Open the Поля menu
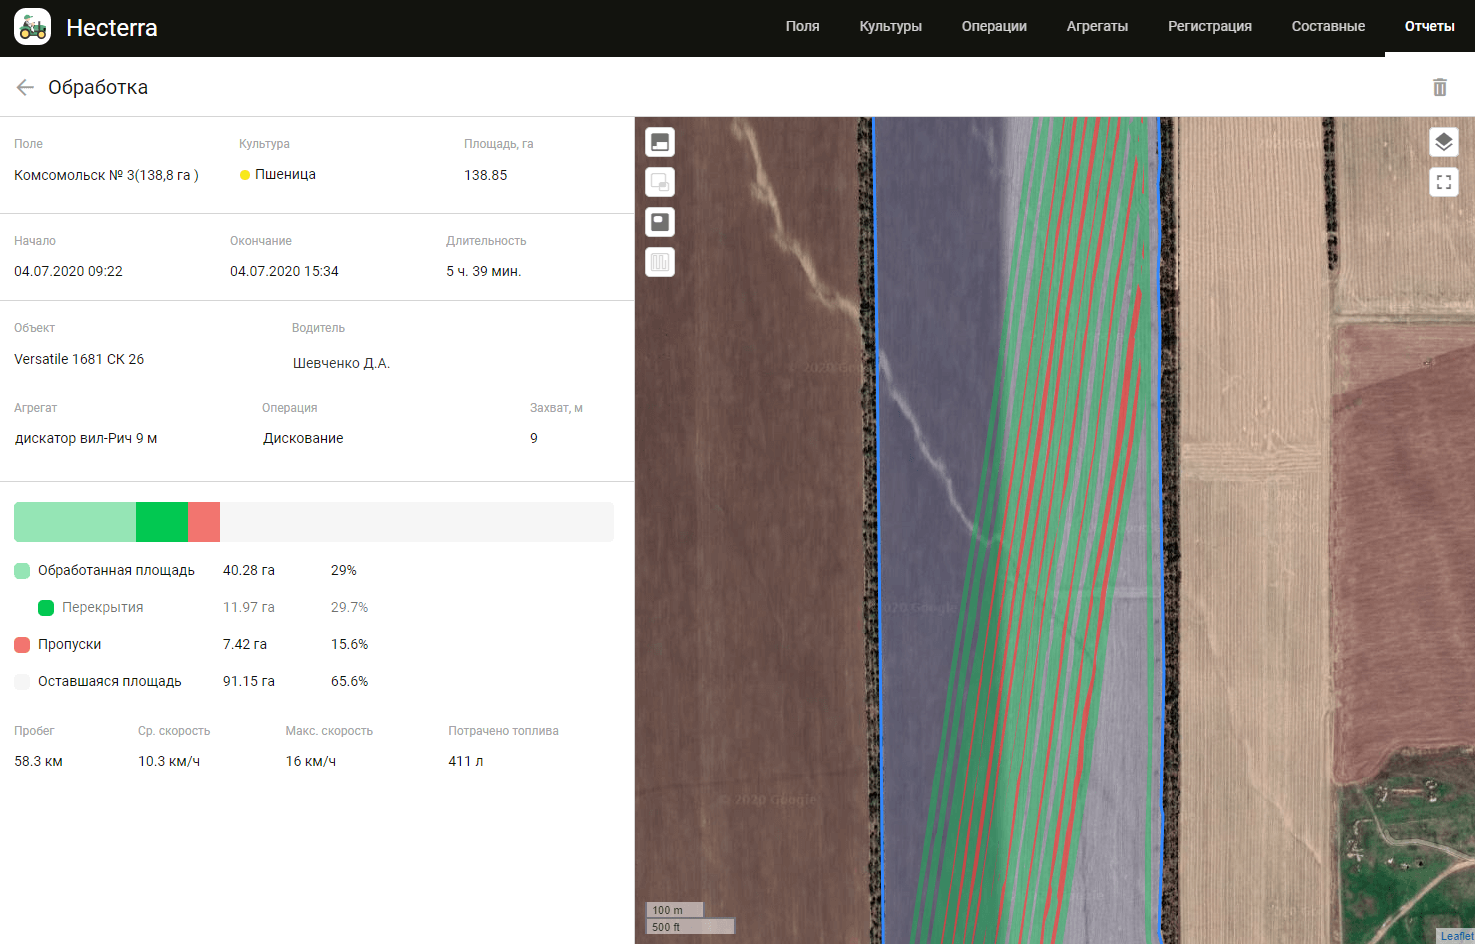 click(x=802, y=27)
